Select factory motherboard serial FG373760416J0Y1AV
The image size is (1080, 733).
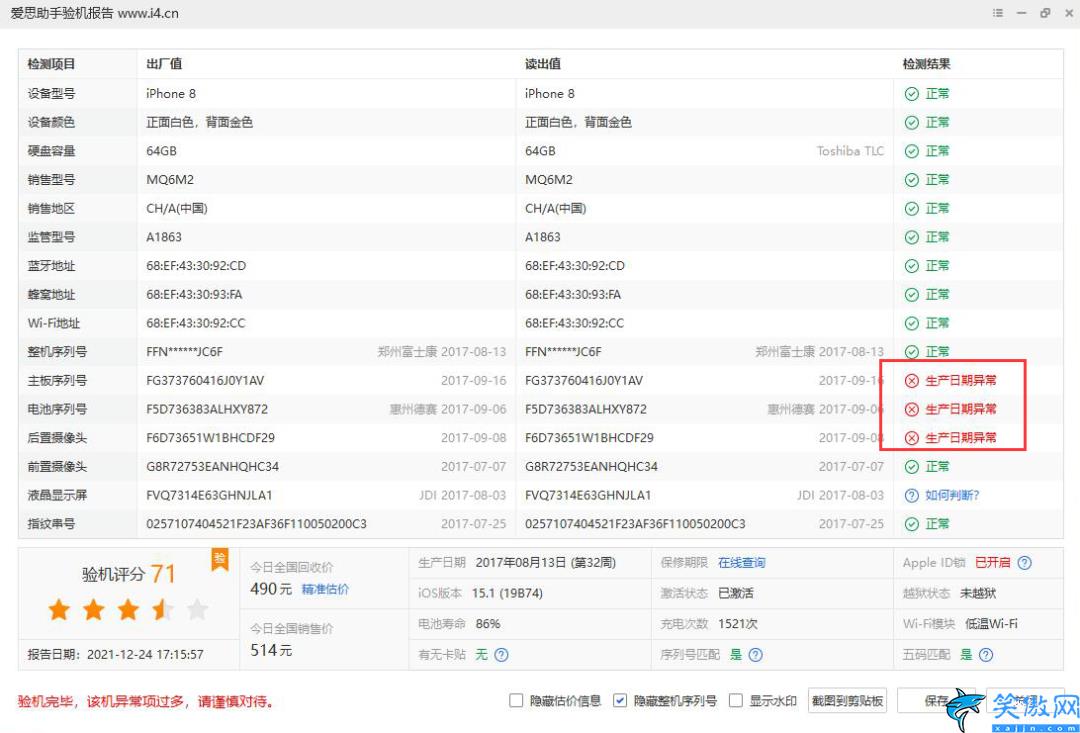pos(205,380)
